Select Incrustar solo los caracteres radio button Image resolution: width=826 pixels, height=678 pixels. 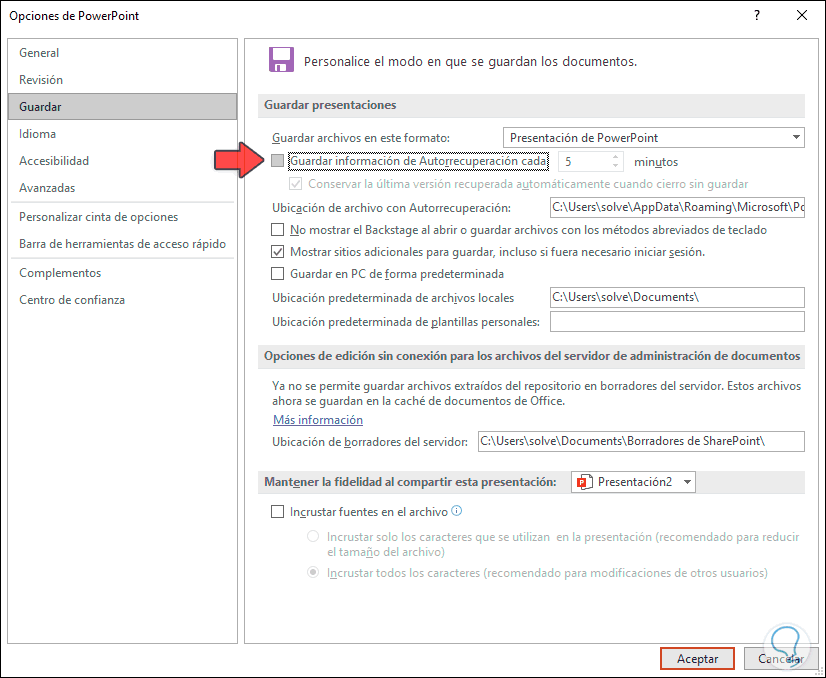pos(313,536)
